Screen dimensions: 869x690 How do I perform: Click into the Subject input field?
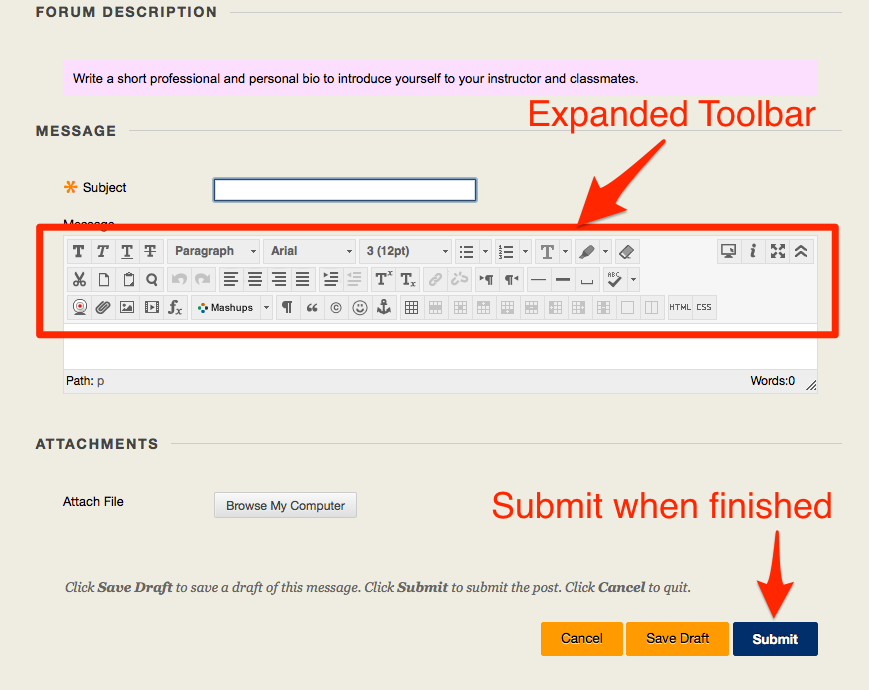point(345,190)
